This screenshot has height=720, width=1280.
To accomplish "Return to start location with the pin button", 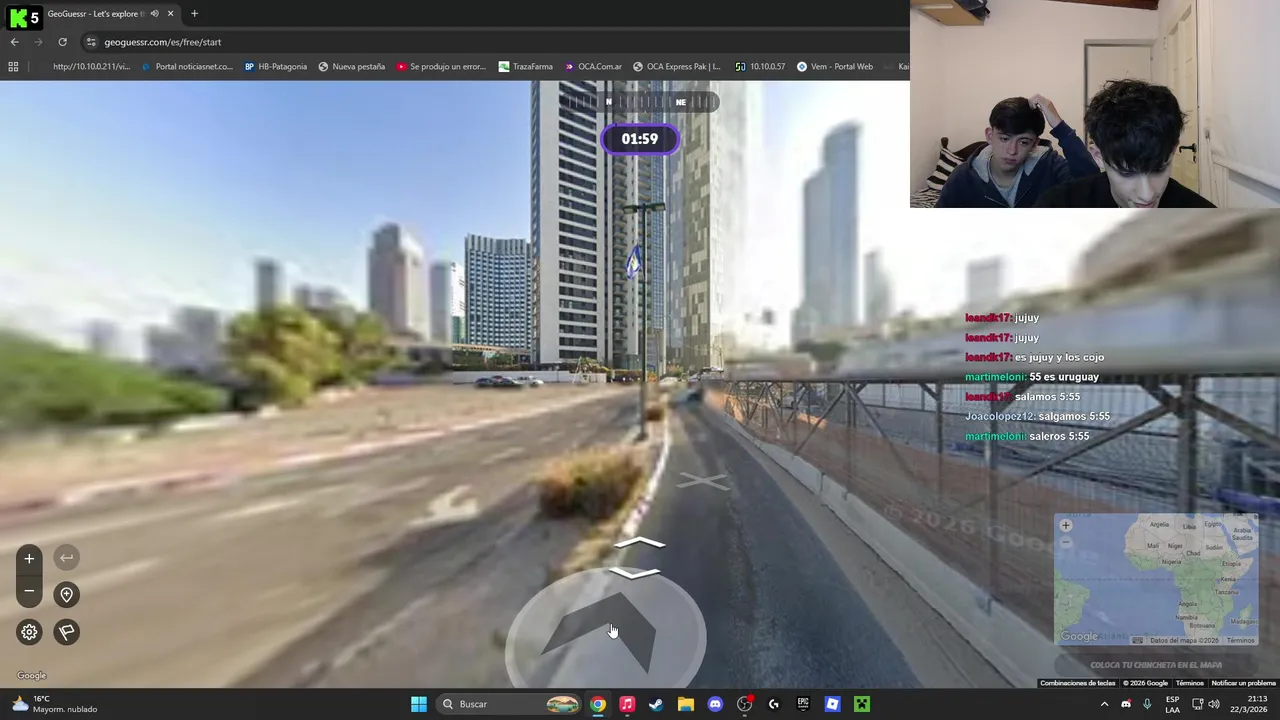I will click(66, 595).
